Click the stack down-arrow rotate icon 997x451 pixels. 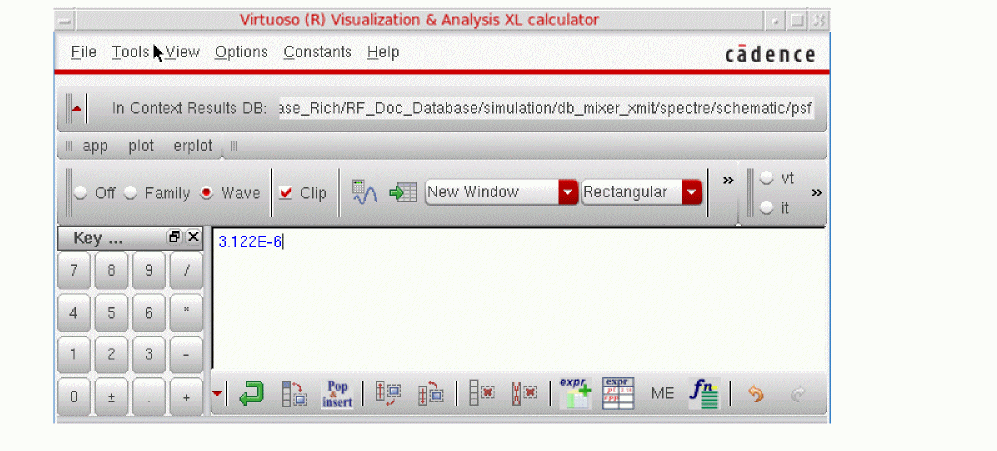(430, 394)
